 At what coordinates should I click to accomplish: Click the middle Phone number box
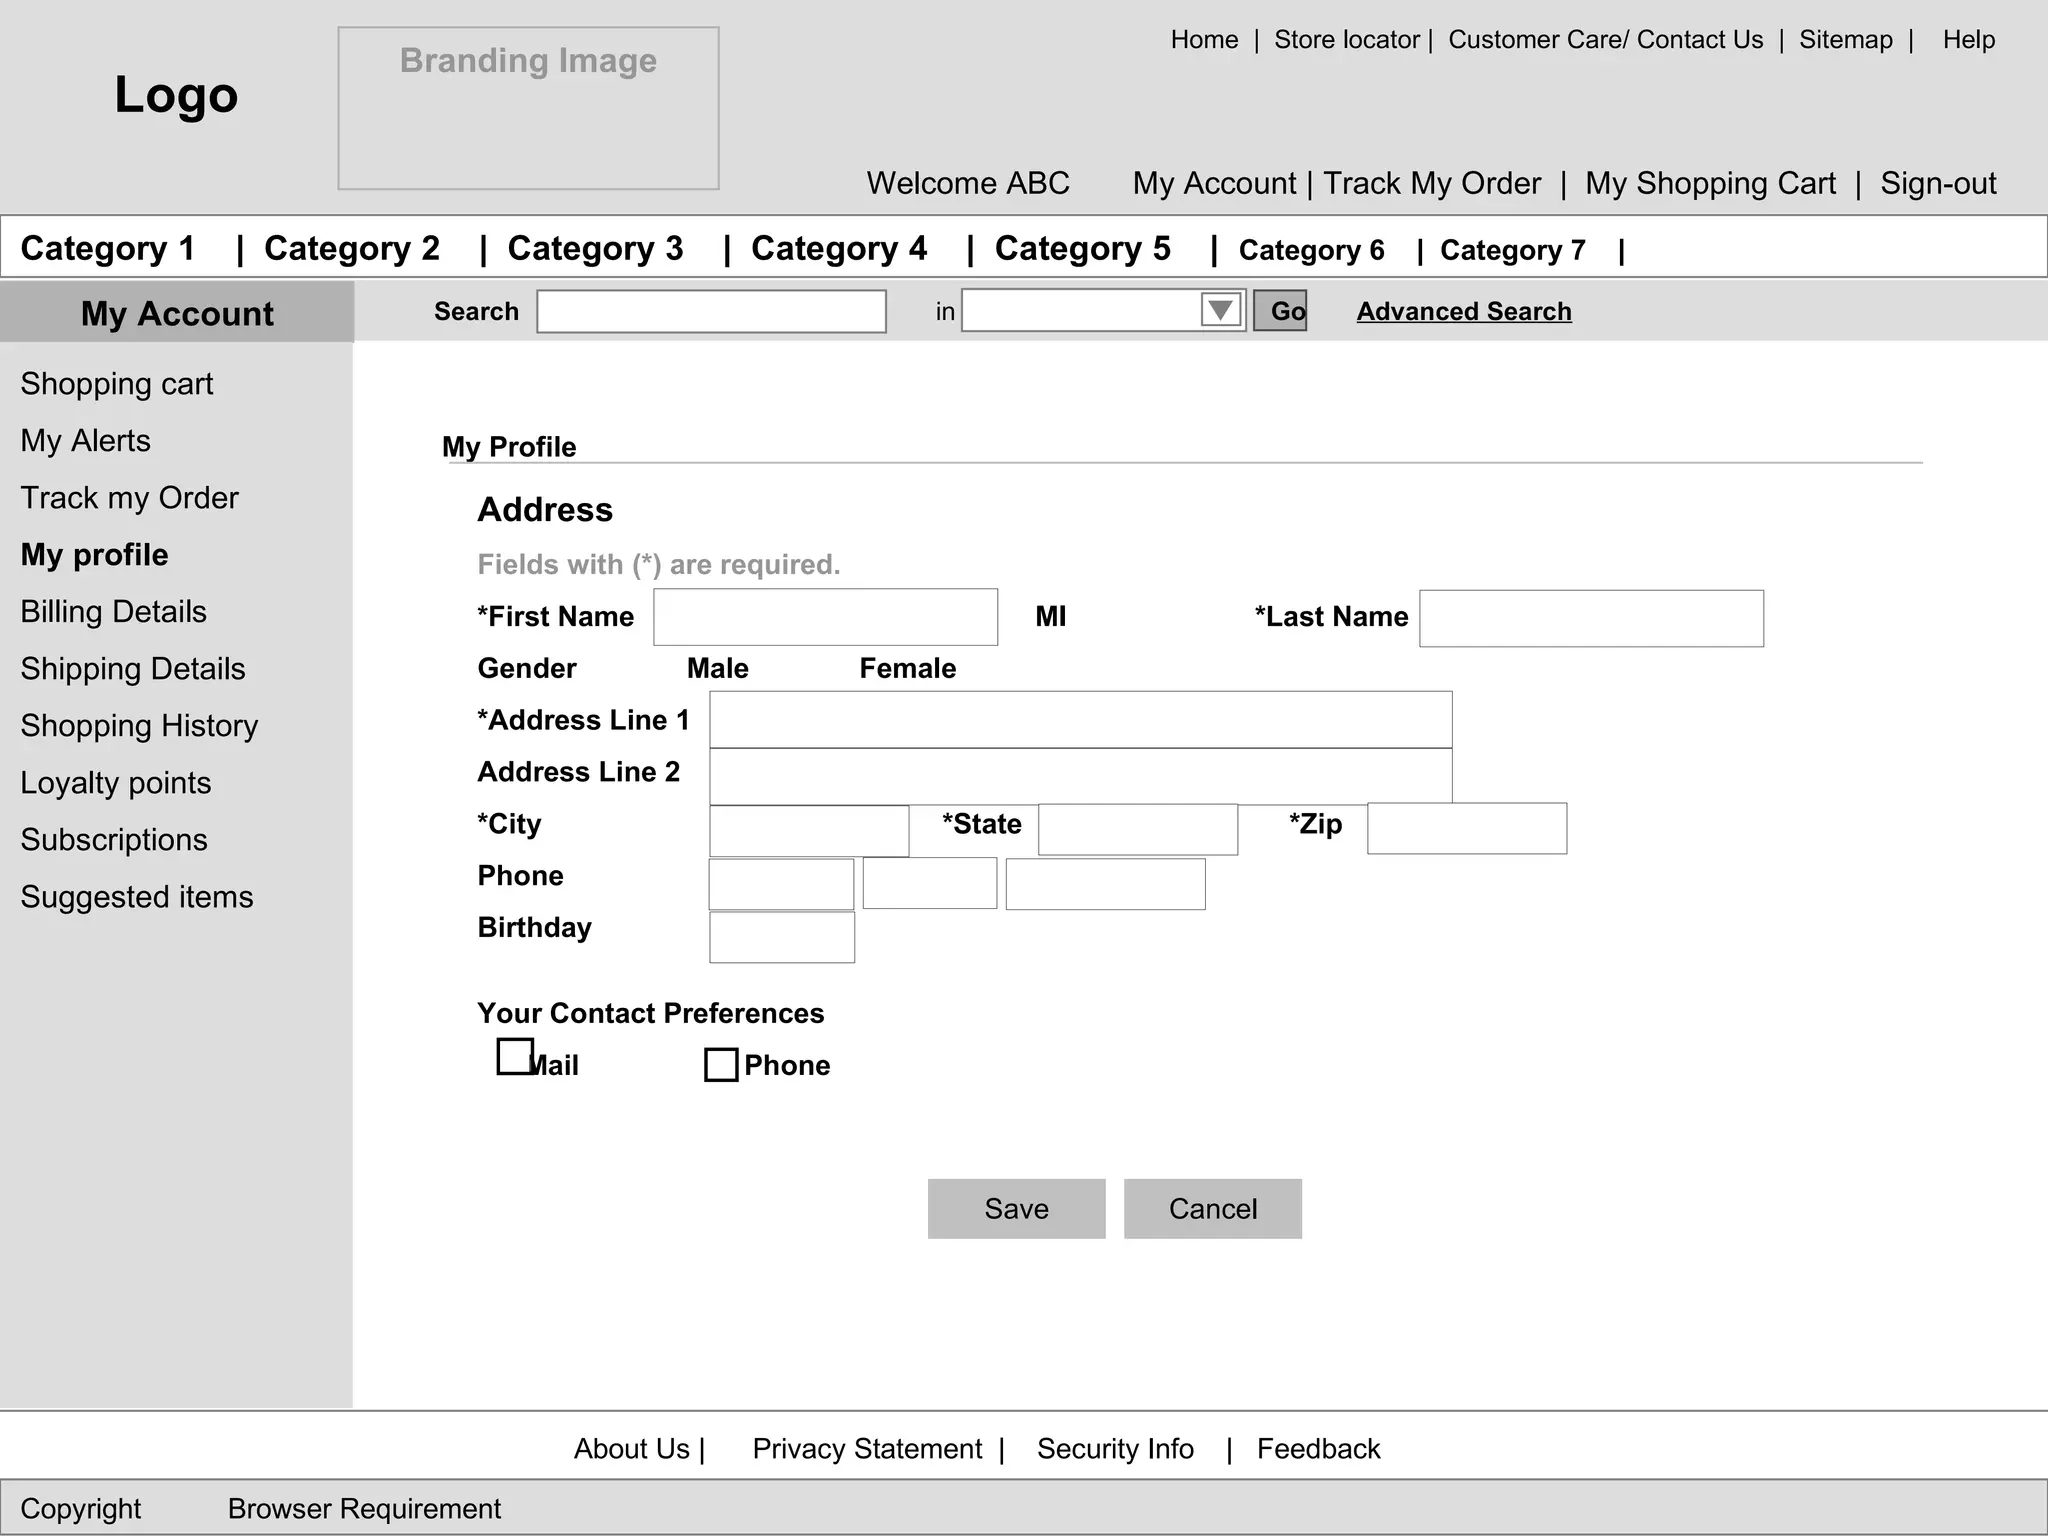[x=930, y=883]
